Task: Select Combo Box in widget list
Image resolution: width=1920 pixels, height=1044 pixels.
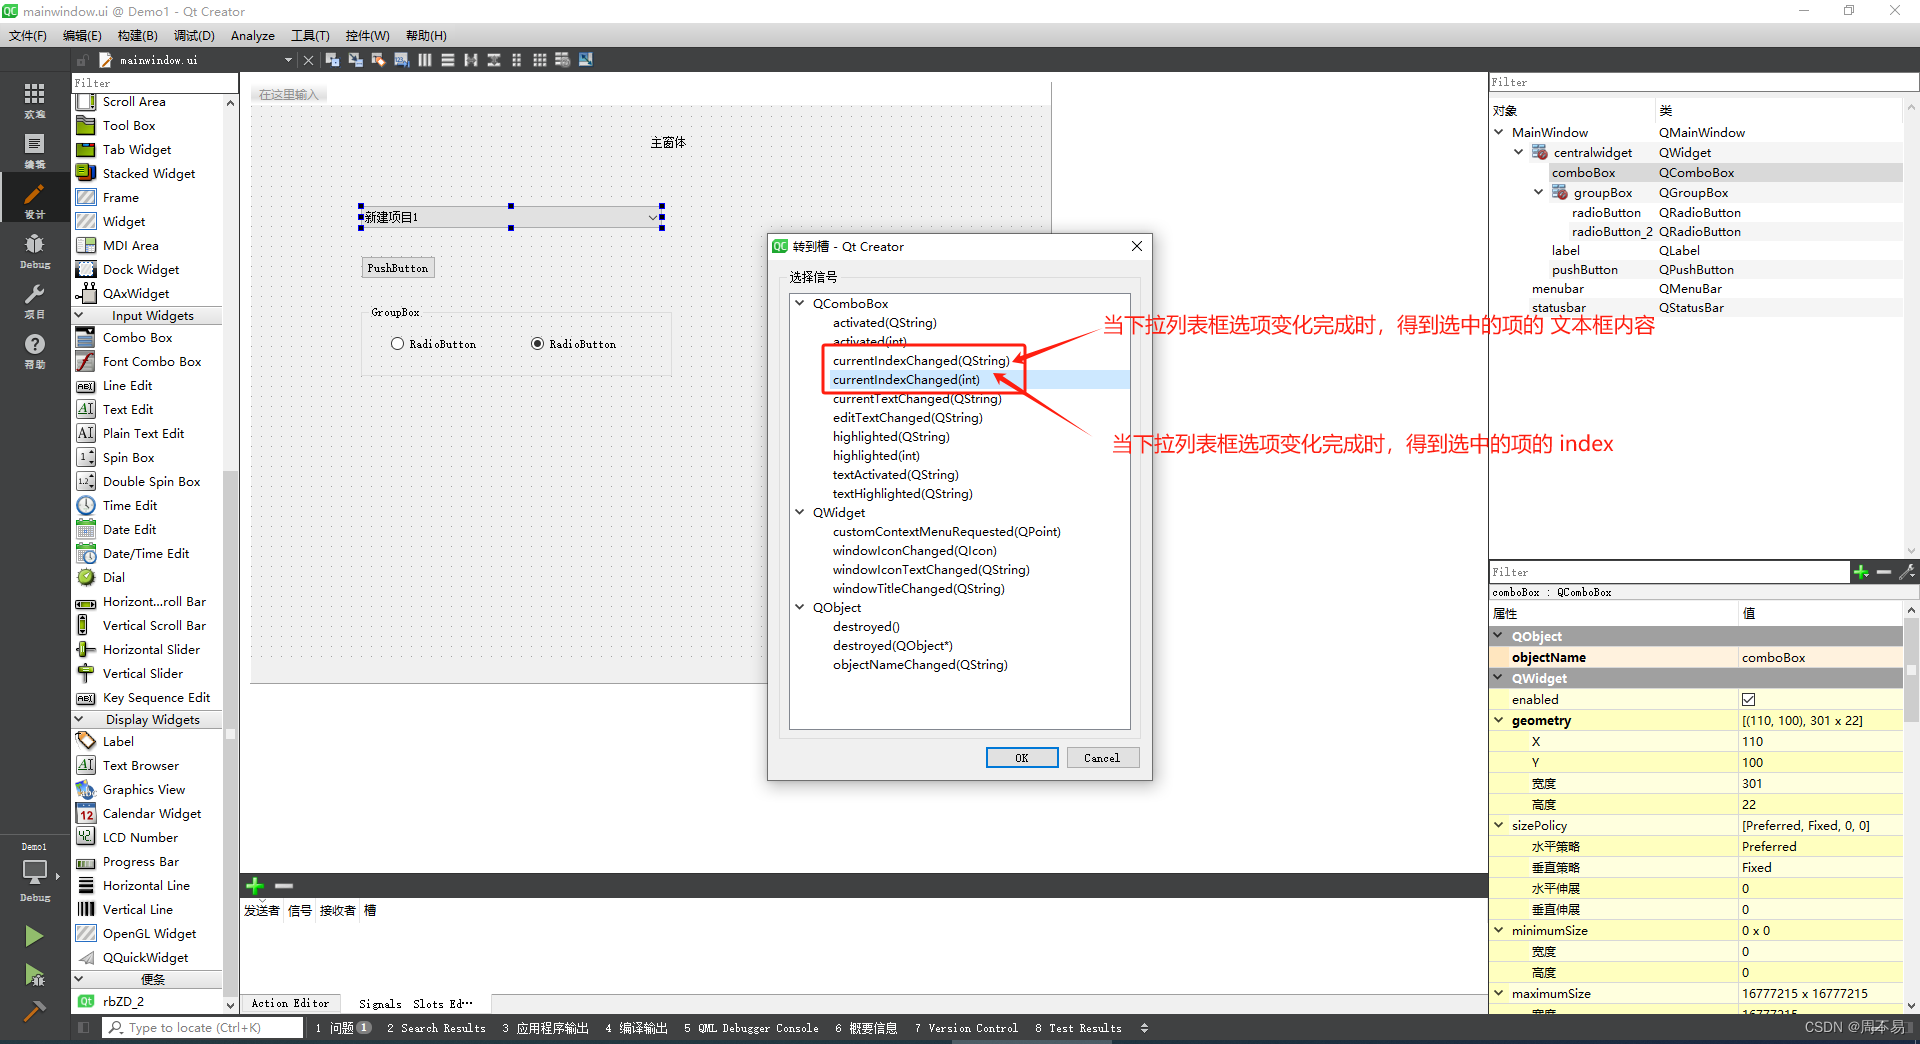Action: [x=137, y=338]
